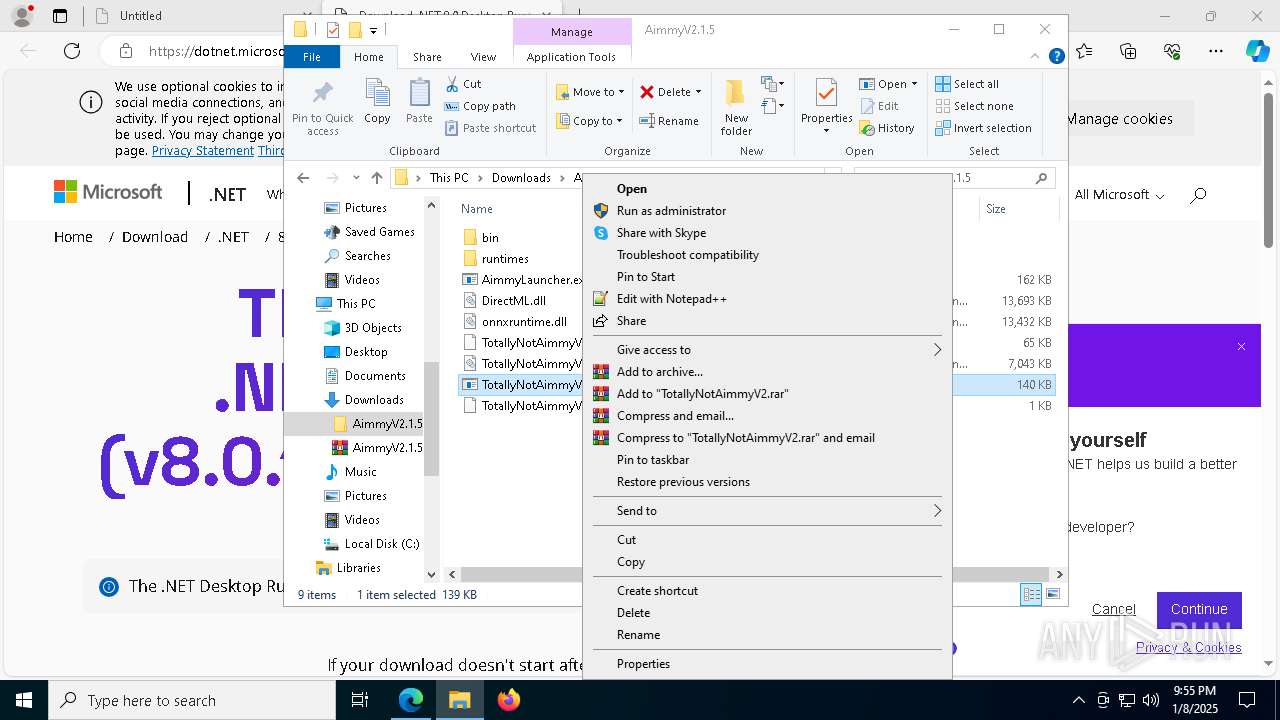Screen dimensions: 1280x720
Task: Click the Explorer Back arrow
Action: click(303, 178)
